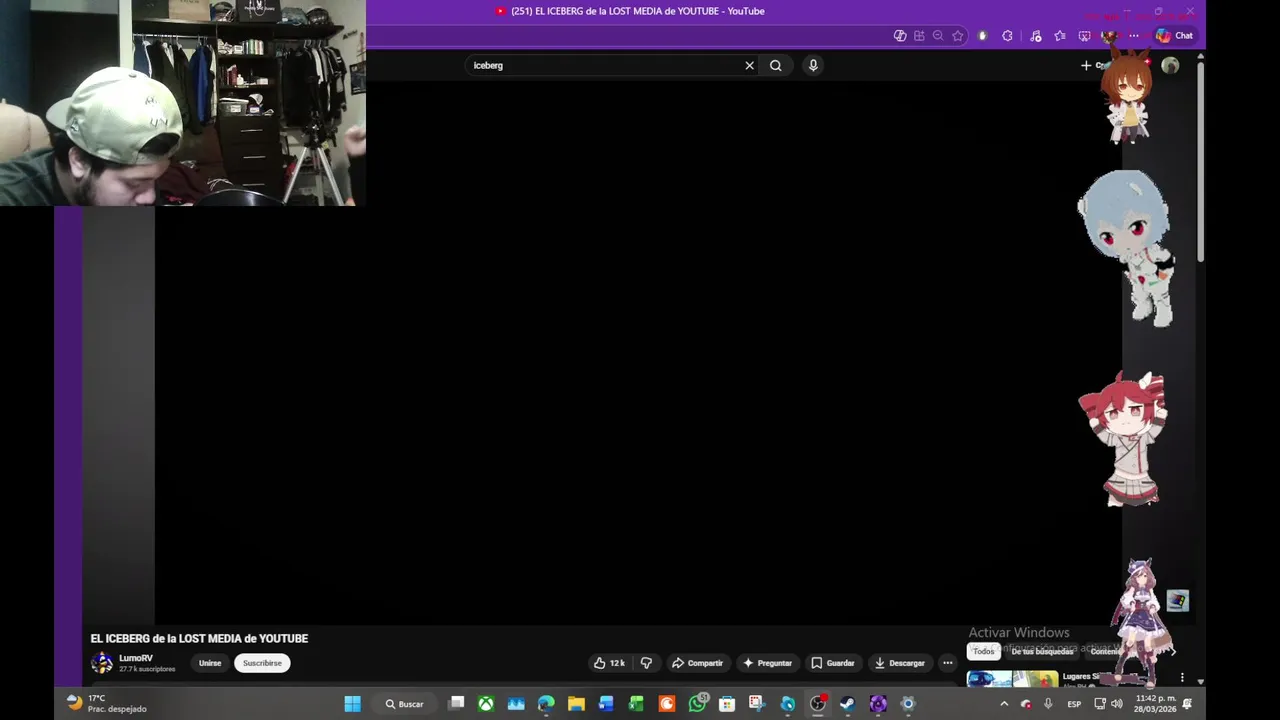This screenshot has height=720, width=1280.
Task: Save the video with Guardar
Action: tap(833, 663)
